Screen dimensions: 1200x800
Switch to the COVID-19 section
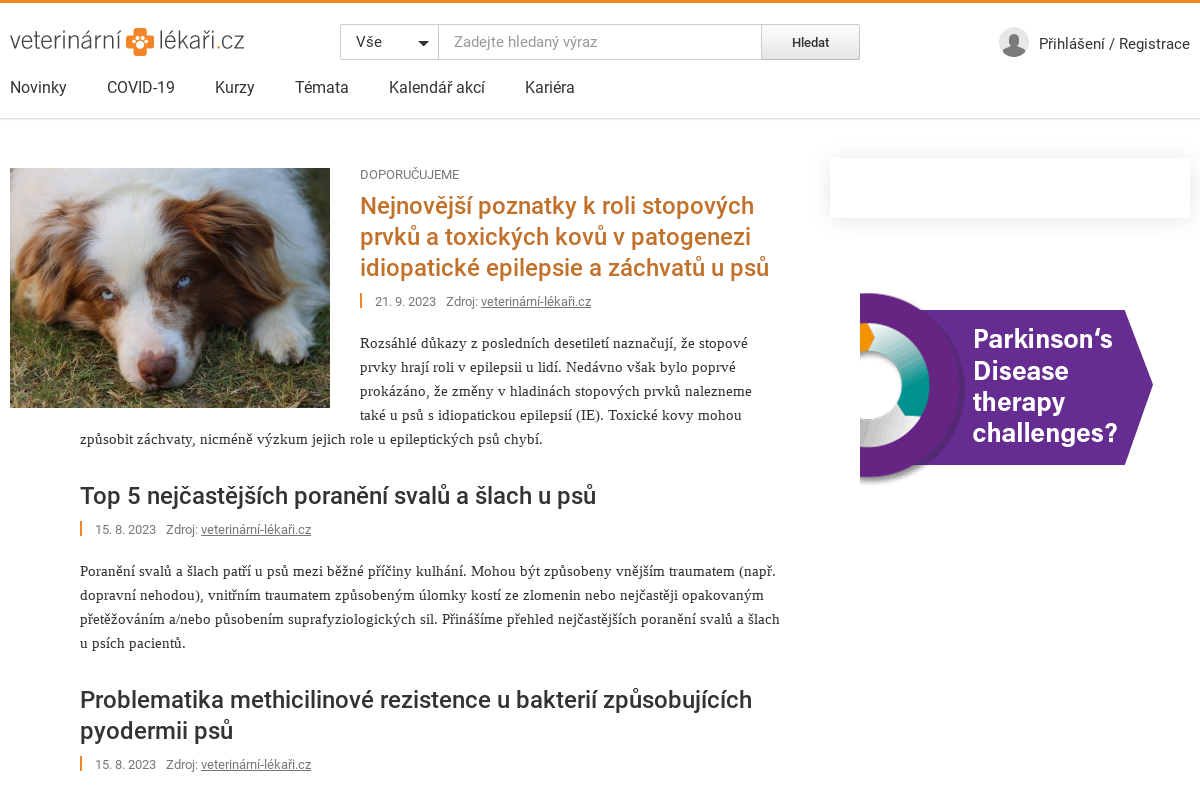coord(140,87)
